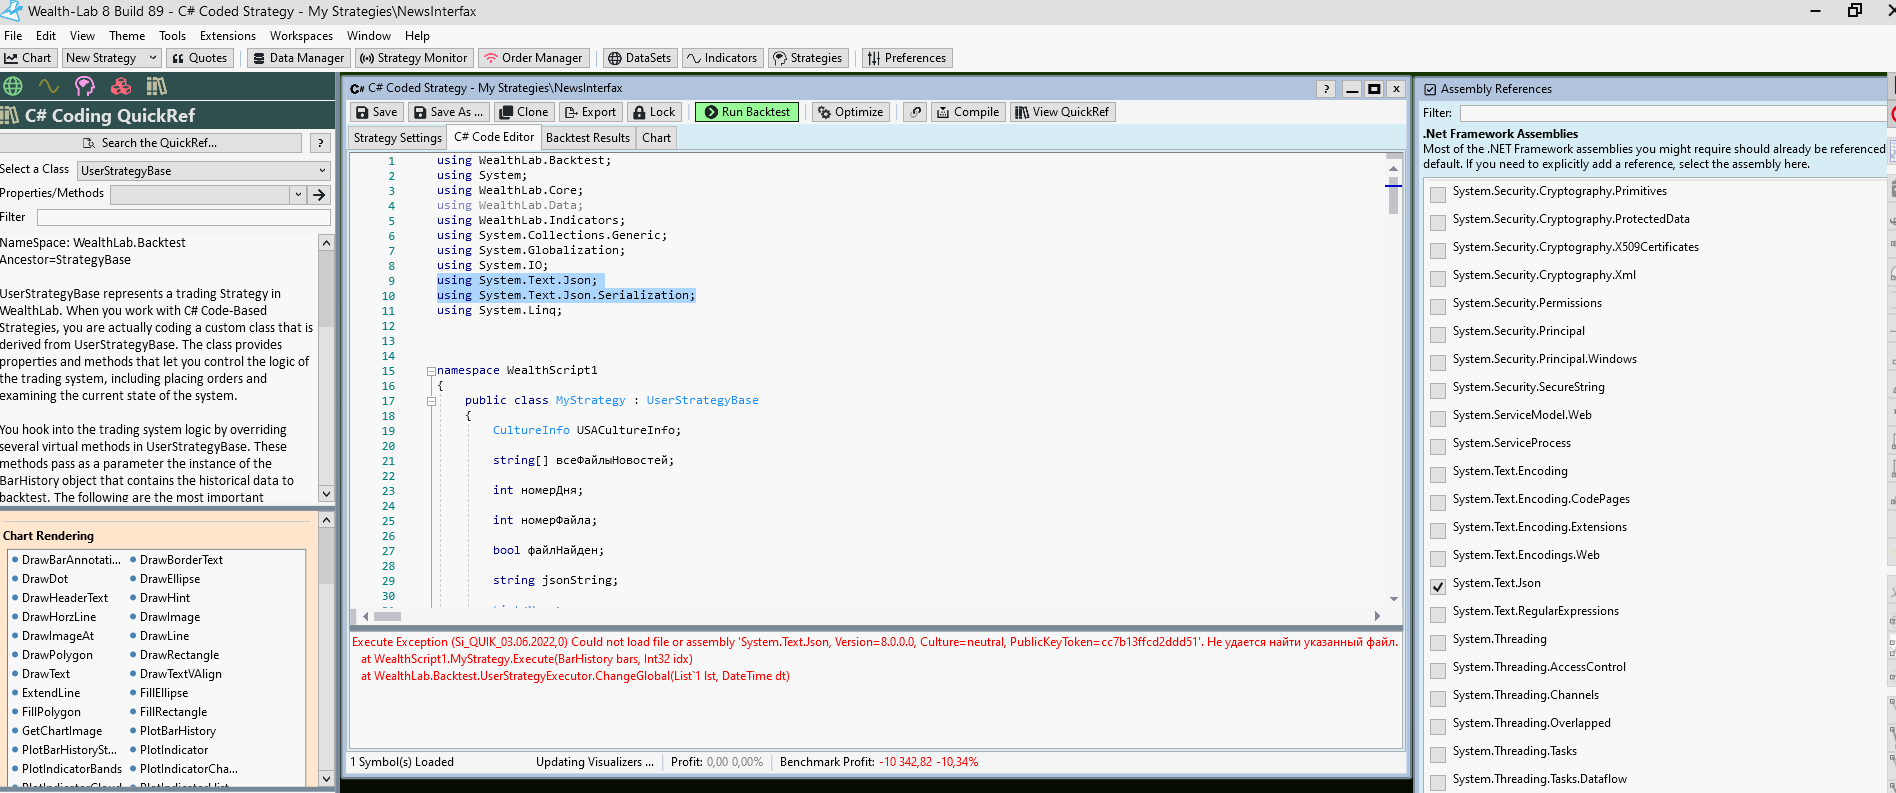The image size is (1896, 793).
Task: Open the File menu
Action: point(13,35)
